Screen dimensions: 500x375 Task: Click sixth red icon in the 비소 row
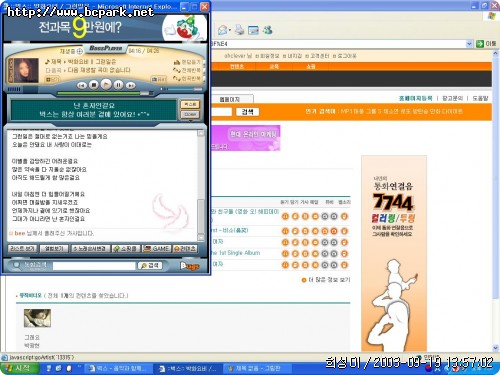(x=334, y=231)
